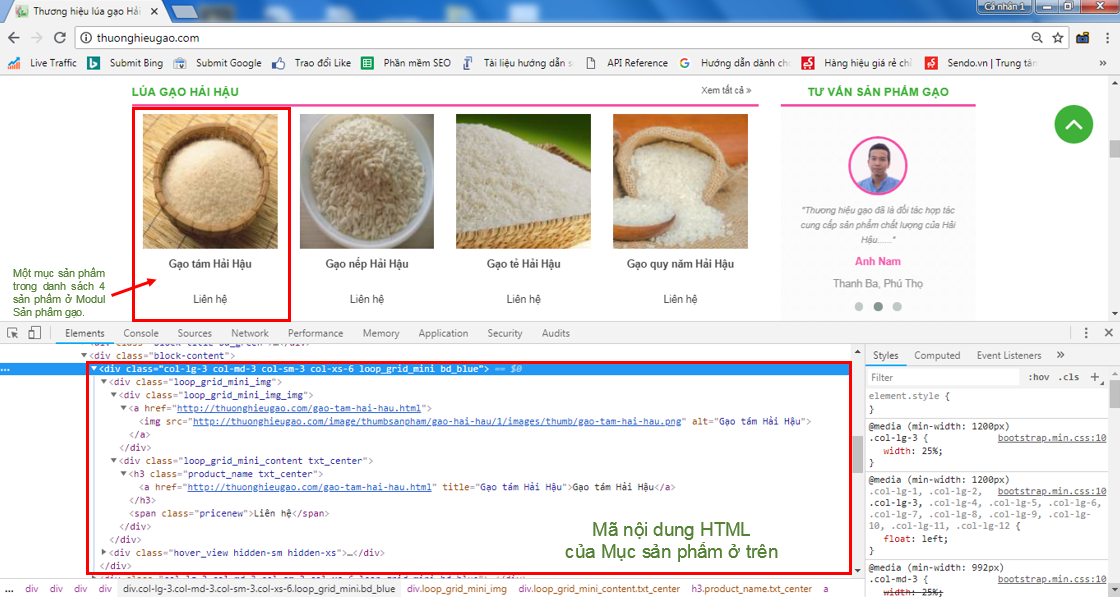Viewport: 1120px width, 597px height.
Task: Collapse the loop_grid_mini_content txt_center div
Action: pos(114,461)
